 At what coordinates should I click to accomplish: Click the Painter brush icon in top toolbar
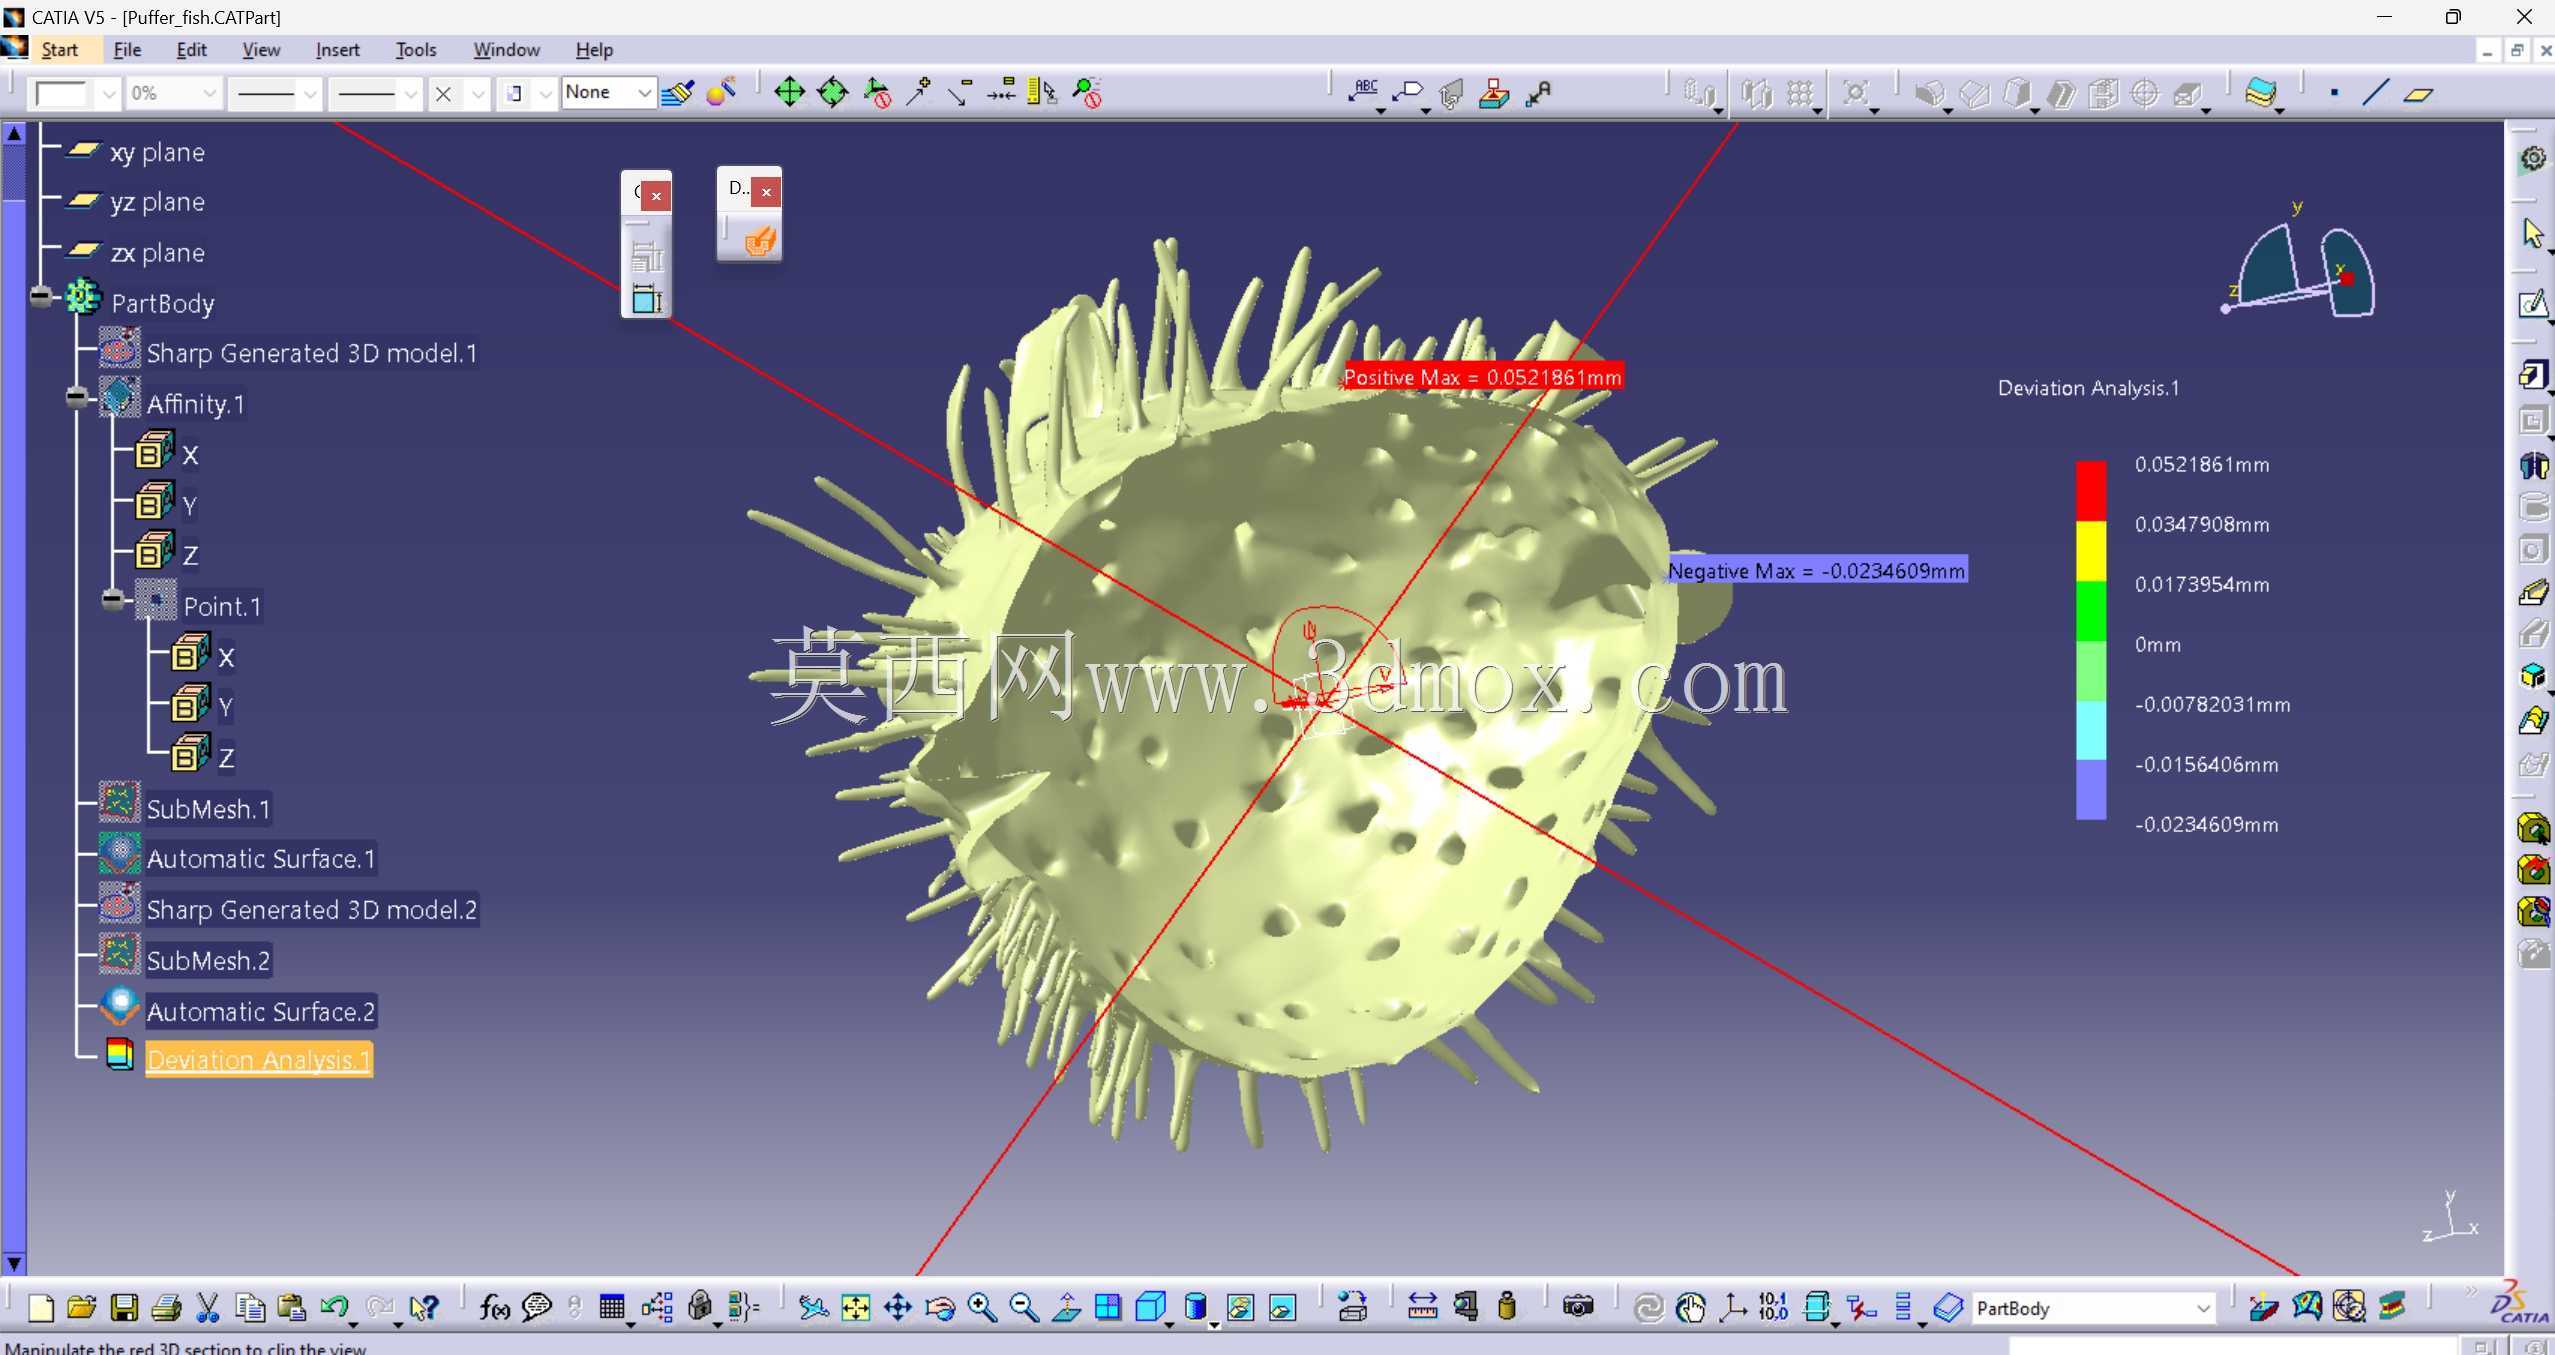(x=678, y=93)
